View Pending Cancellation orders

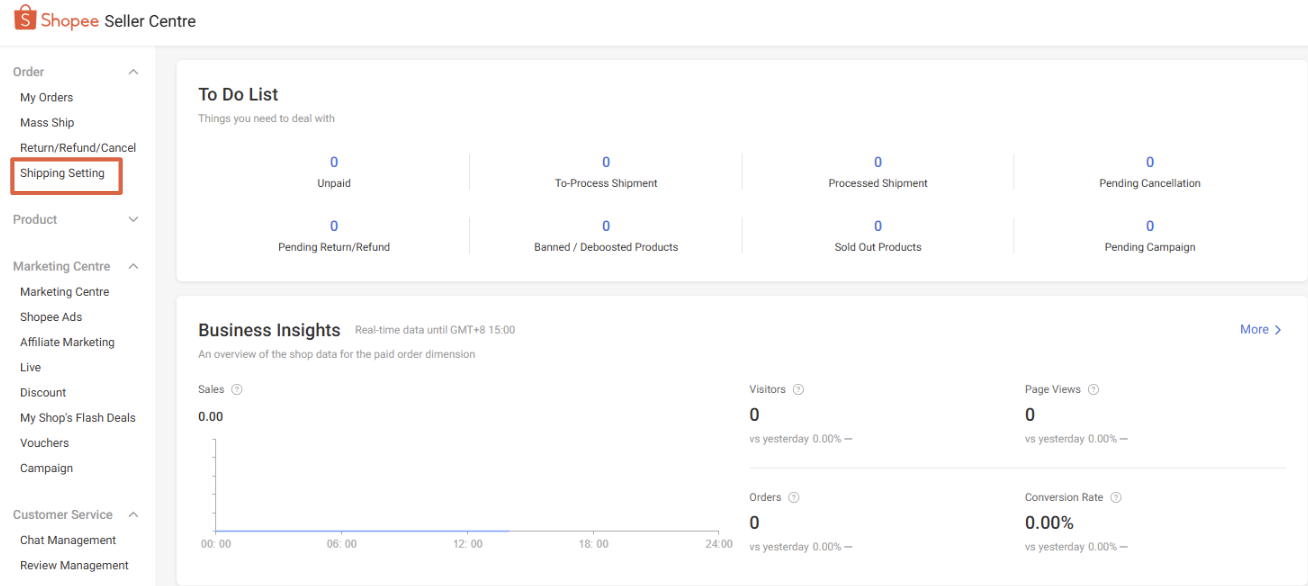[1150, 172]
